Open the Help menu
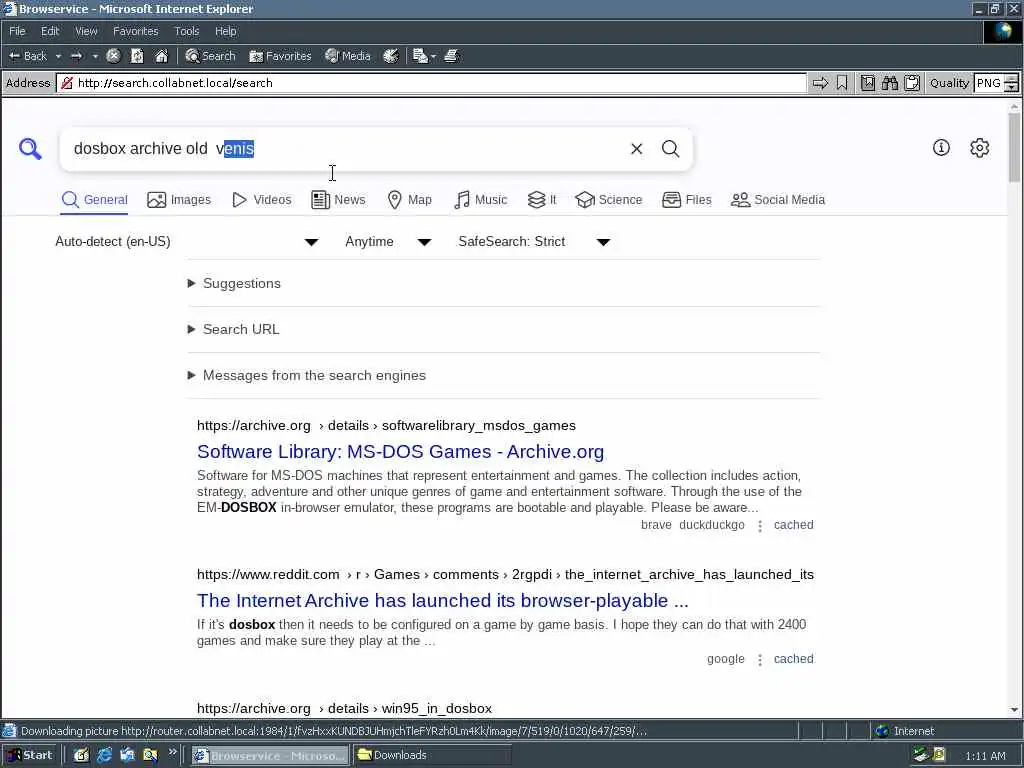The height and width of the screenshot is (768, 1024). (x=225, y=31)
